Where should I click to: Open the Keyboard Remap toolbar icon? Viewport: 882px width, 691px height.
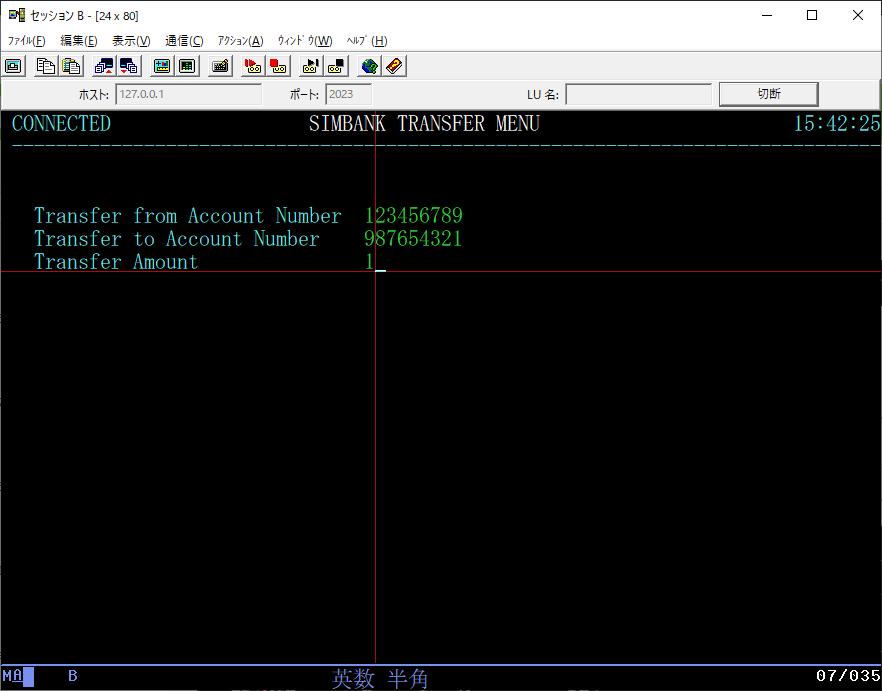(x=220, y=66)
